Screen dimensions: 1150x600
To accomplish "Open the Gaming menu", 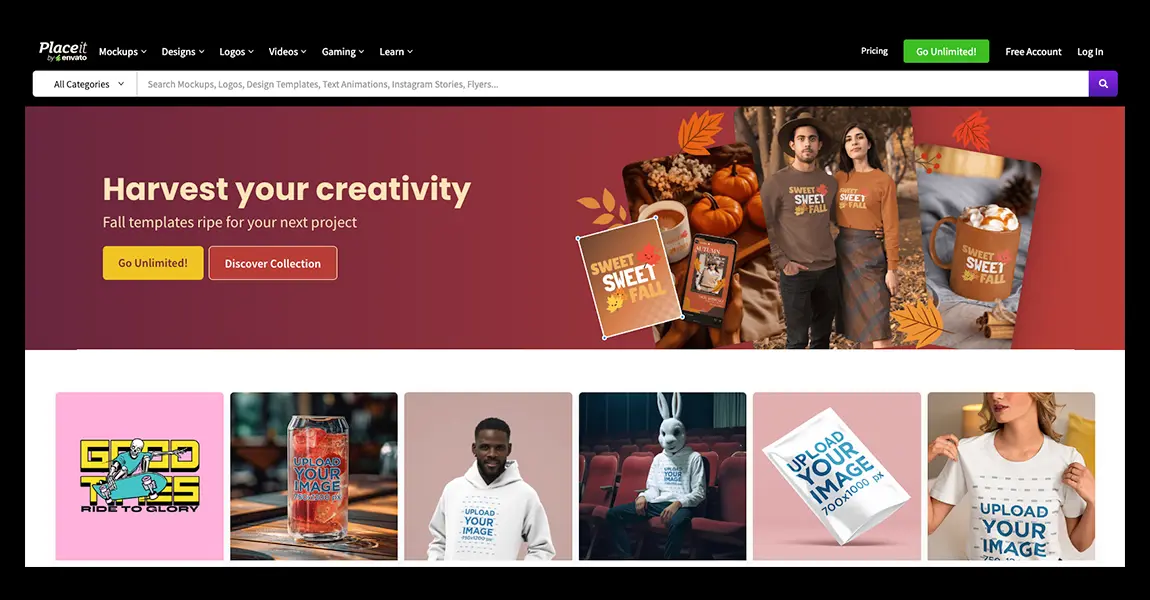I will click(x=343, y=51).
